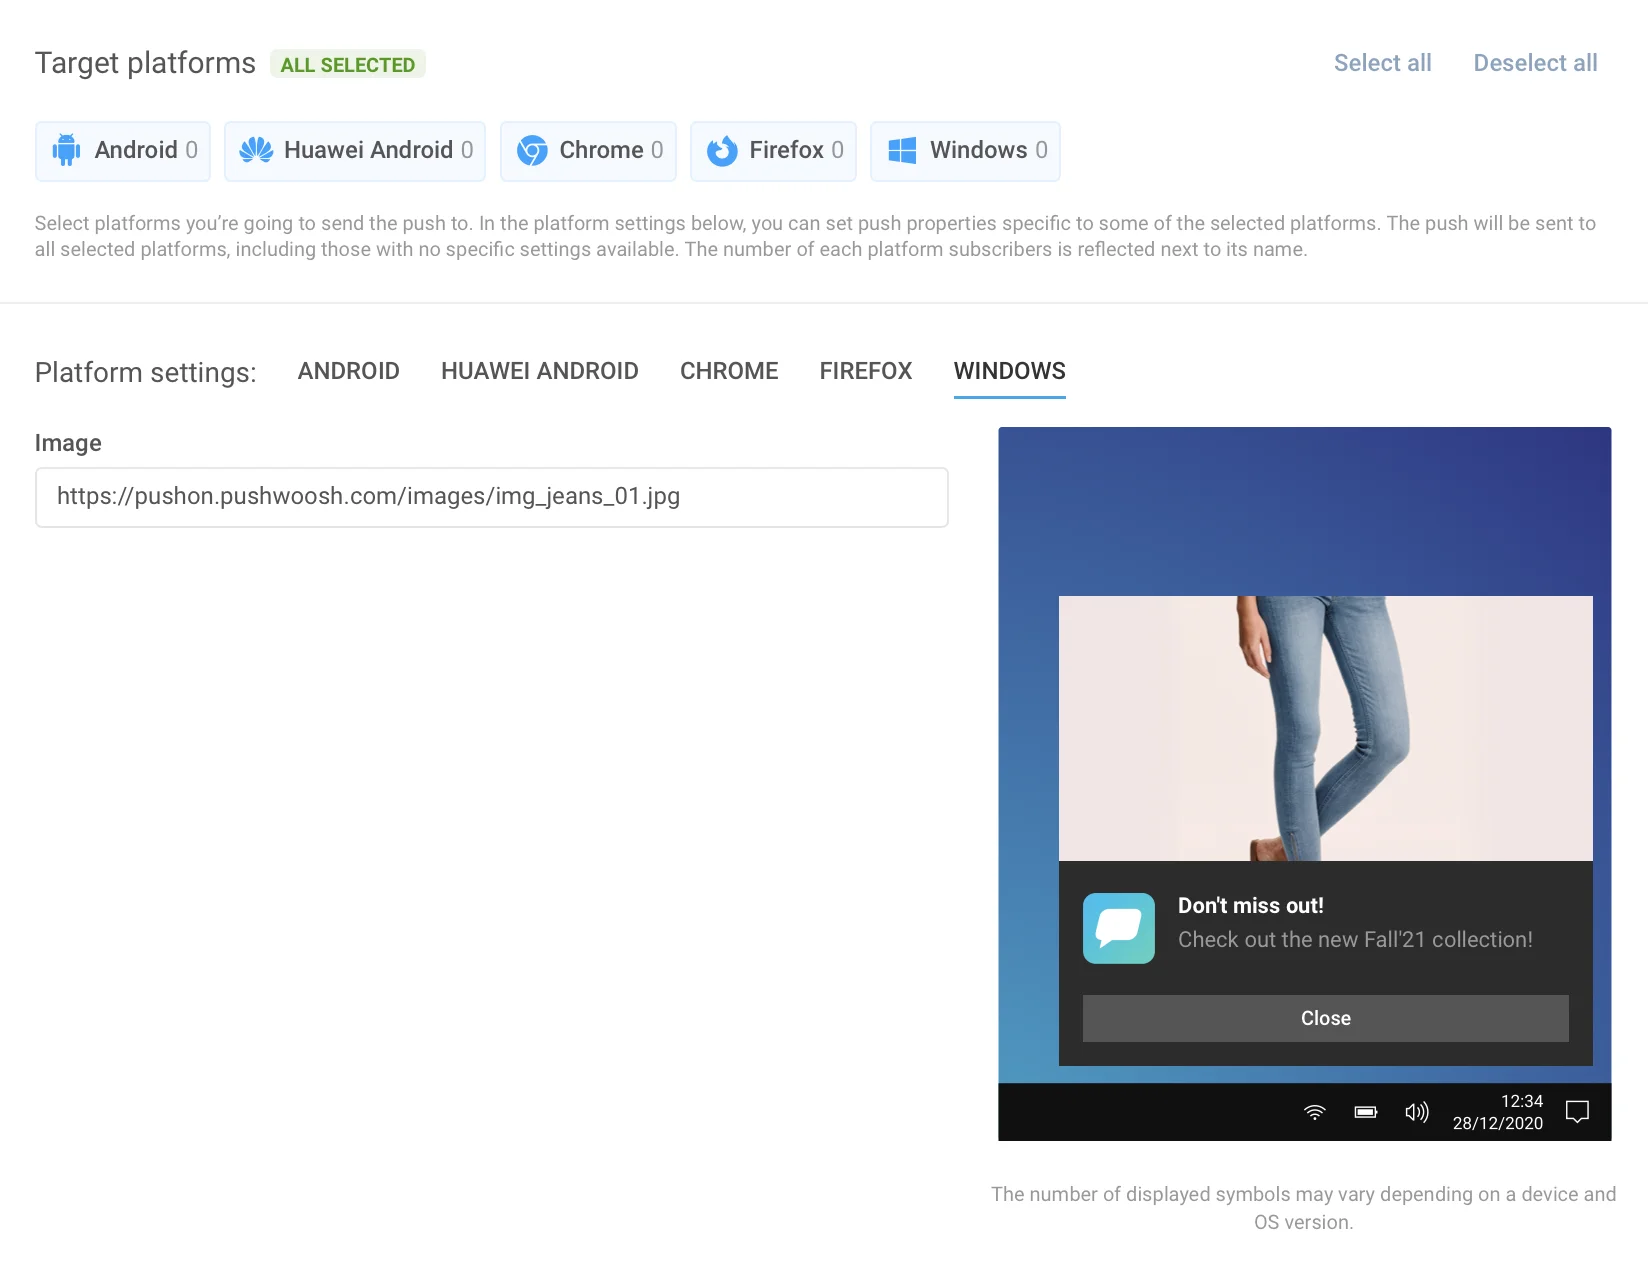Switch to the HUAWEI ANDROID settings tab
This screenshot has width=1648, height=1270.
coord(539,371)
